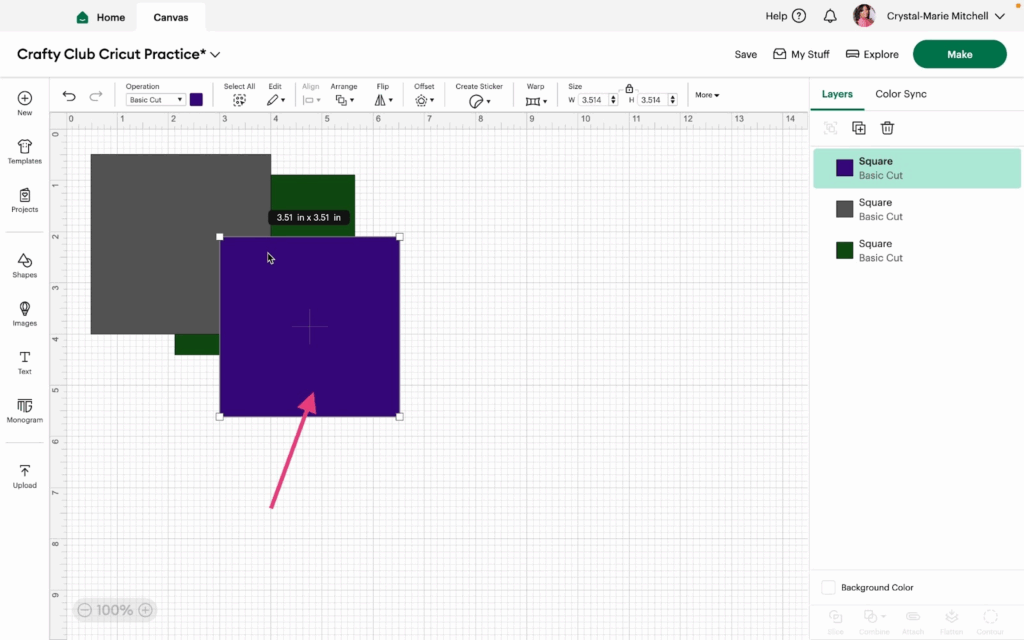Open the purple operation color swatch
This screenshot has height=640, width=1024.
(196, 100)
